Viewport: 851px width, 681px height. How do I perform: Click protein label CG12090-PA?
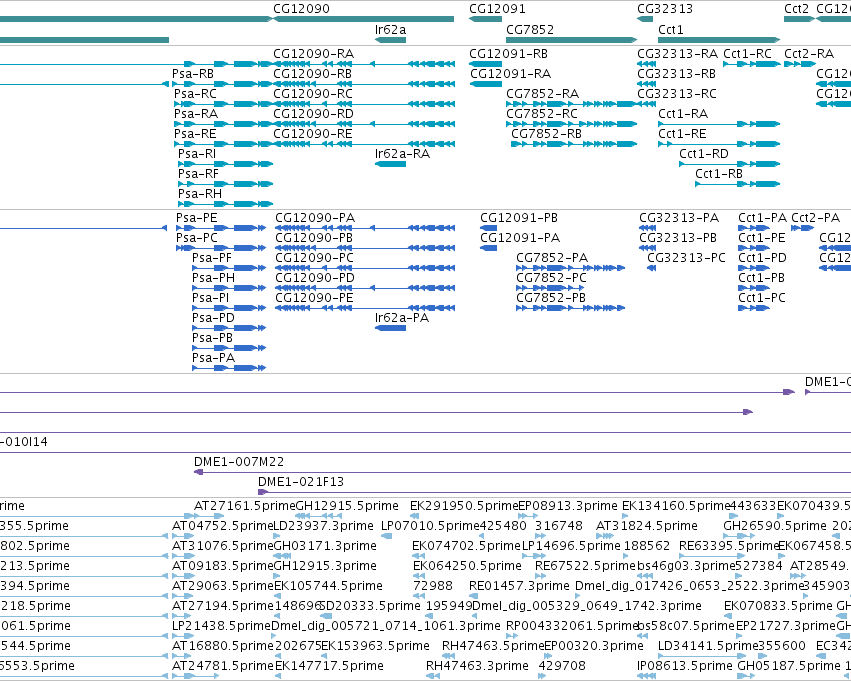tap(315, 218)
